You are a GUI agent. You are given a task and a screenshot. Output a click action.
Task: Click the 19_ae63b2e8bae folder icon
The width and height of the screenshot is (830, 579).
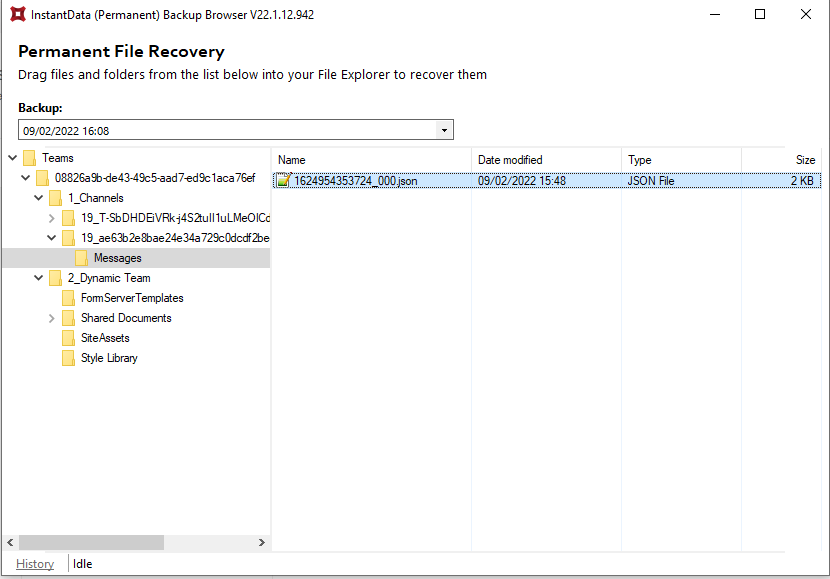68,238
